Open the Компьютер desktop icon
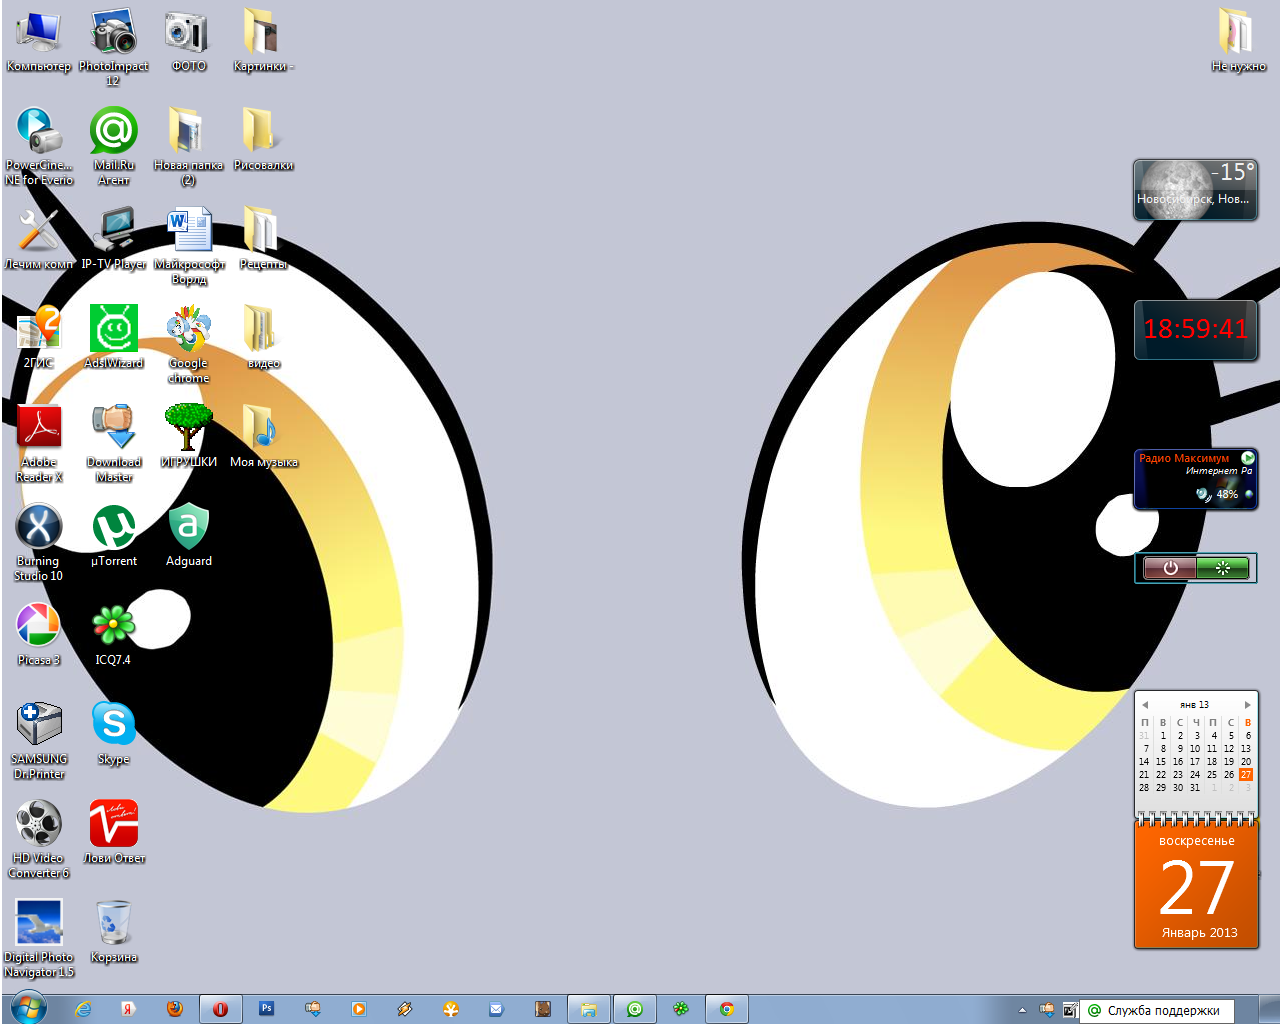1280x1024 pixels. click(38, 41)
